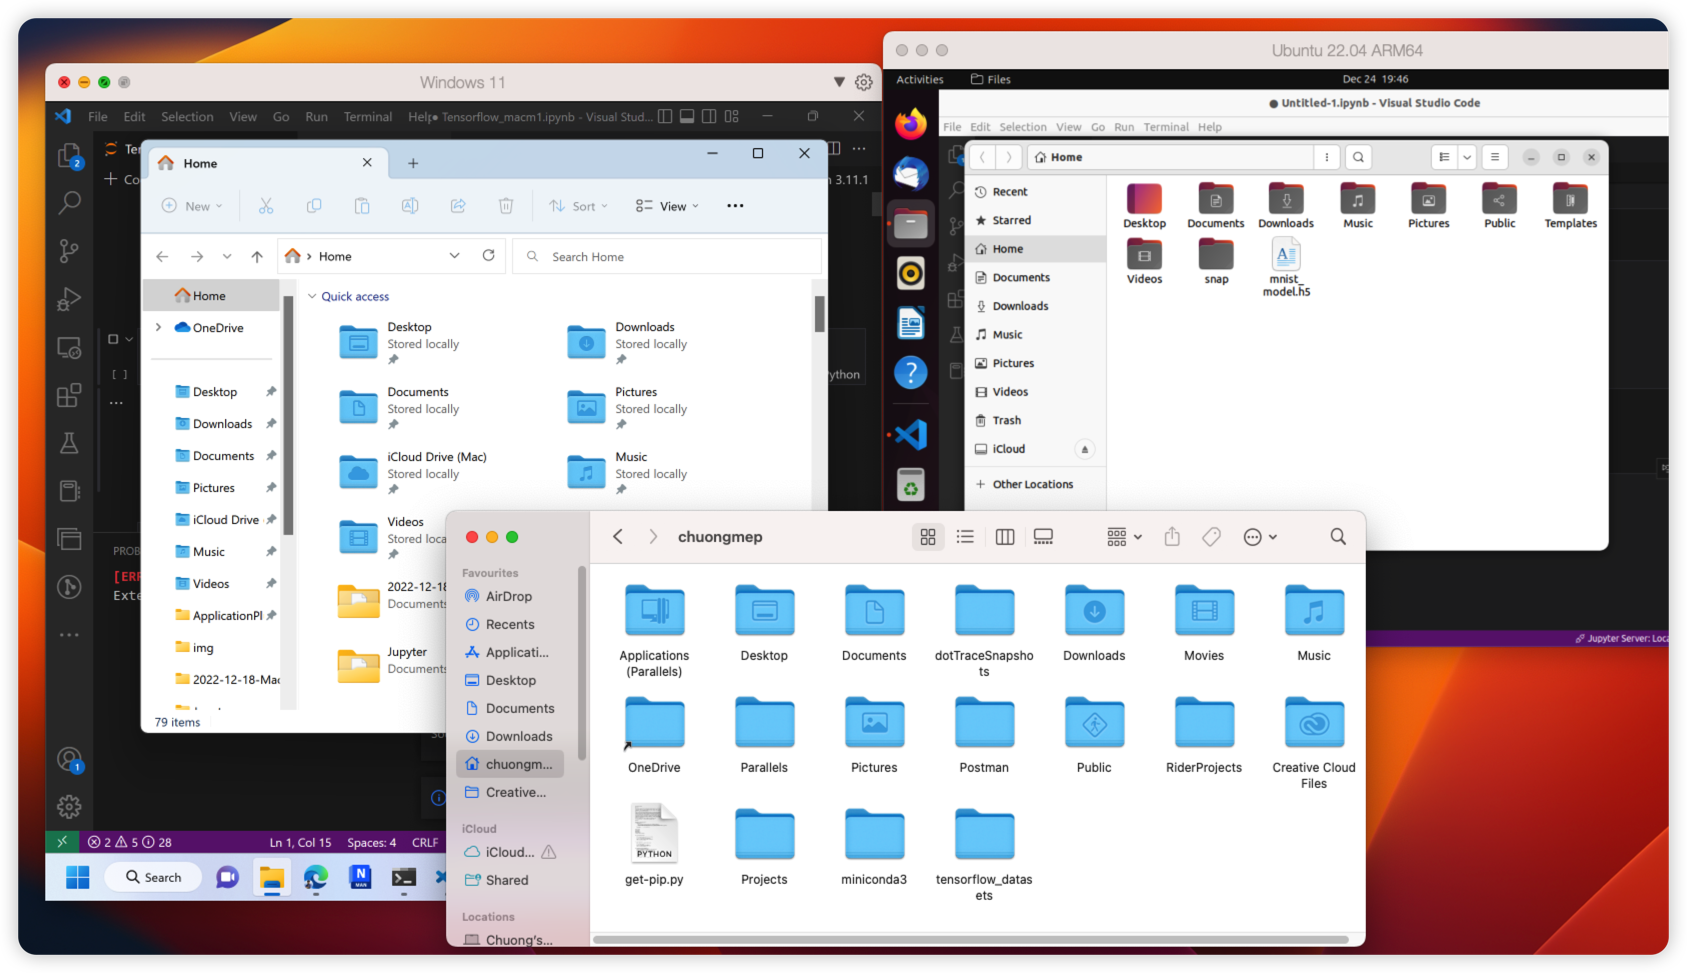Click the New button in Explorer
This screenshot has width=1687, height=973.
click(x=192, y=206)
